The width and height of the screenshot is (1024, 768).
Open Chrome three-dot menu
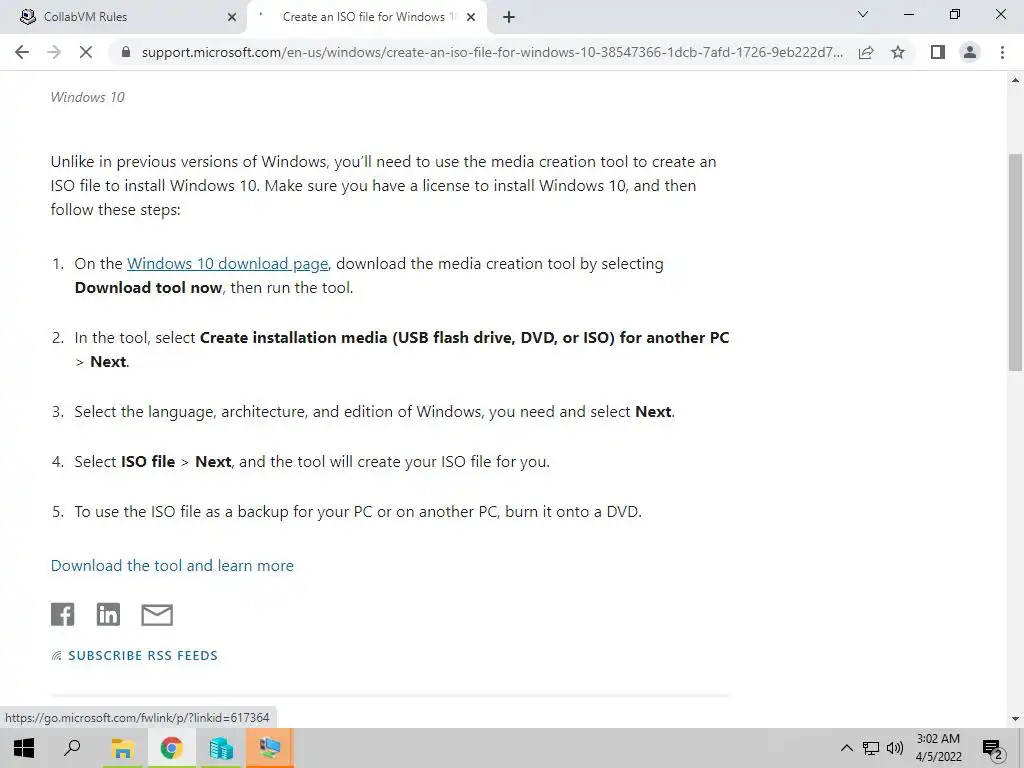(1002, 52)
